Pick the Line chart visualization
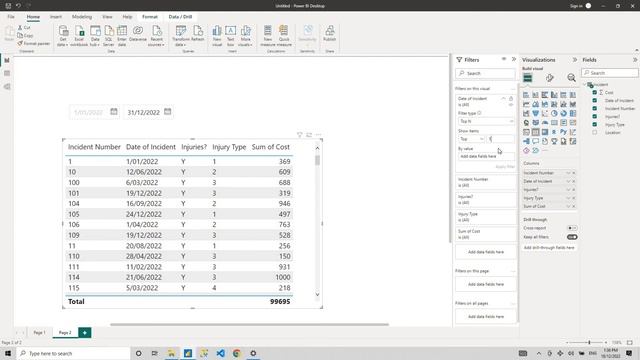The height and width of the screenshot is (360, 640). (526, 104)
